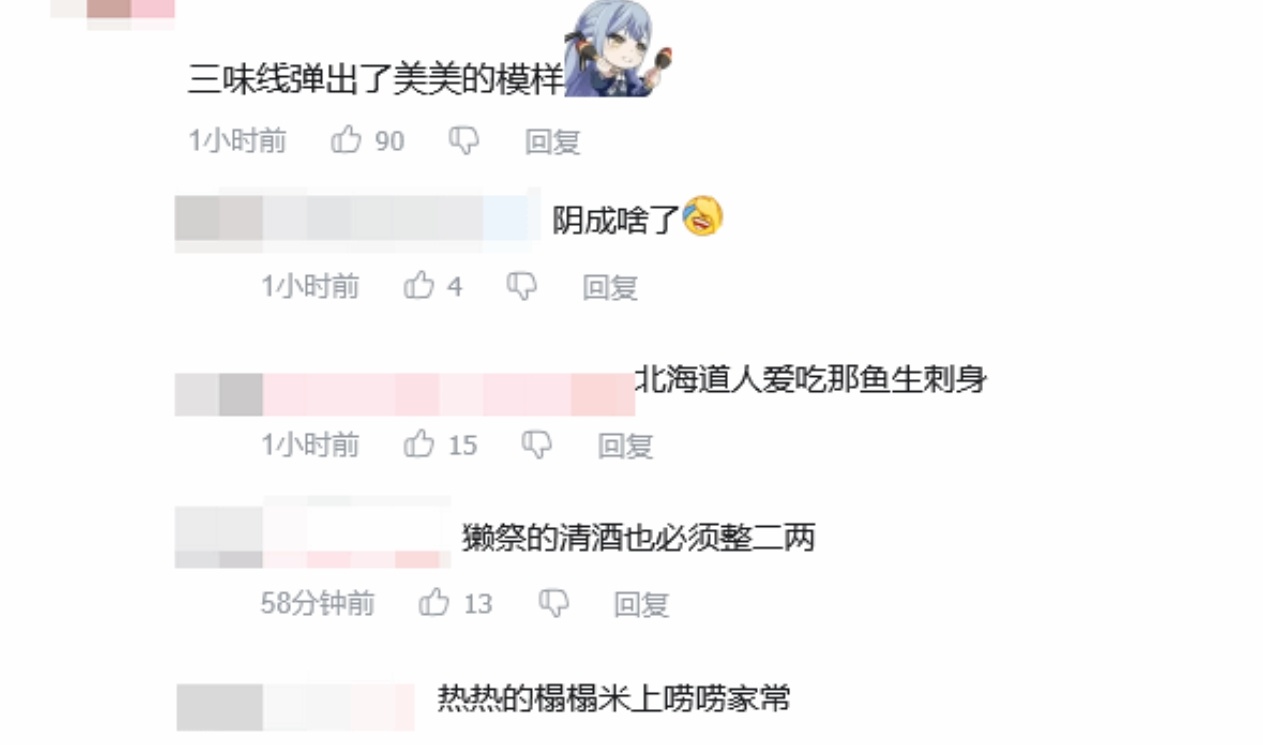The height and width of the screenshot is (745, 1263).
Task: Click the 58分钟前 timestamp
Action: [x=318, y=603]
